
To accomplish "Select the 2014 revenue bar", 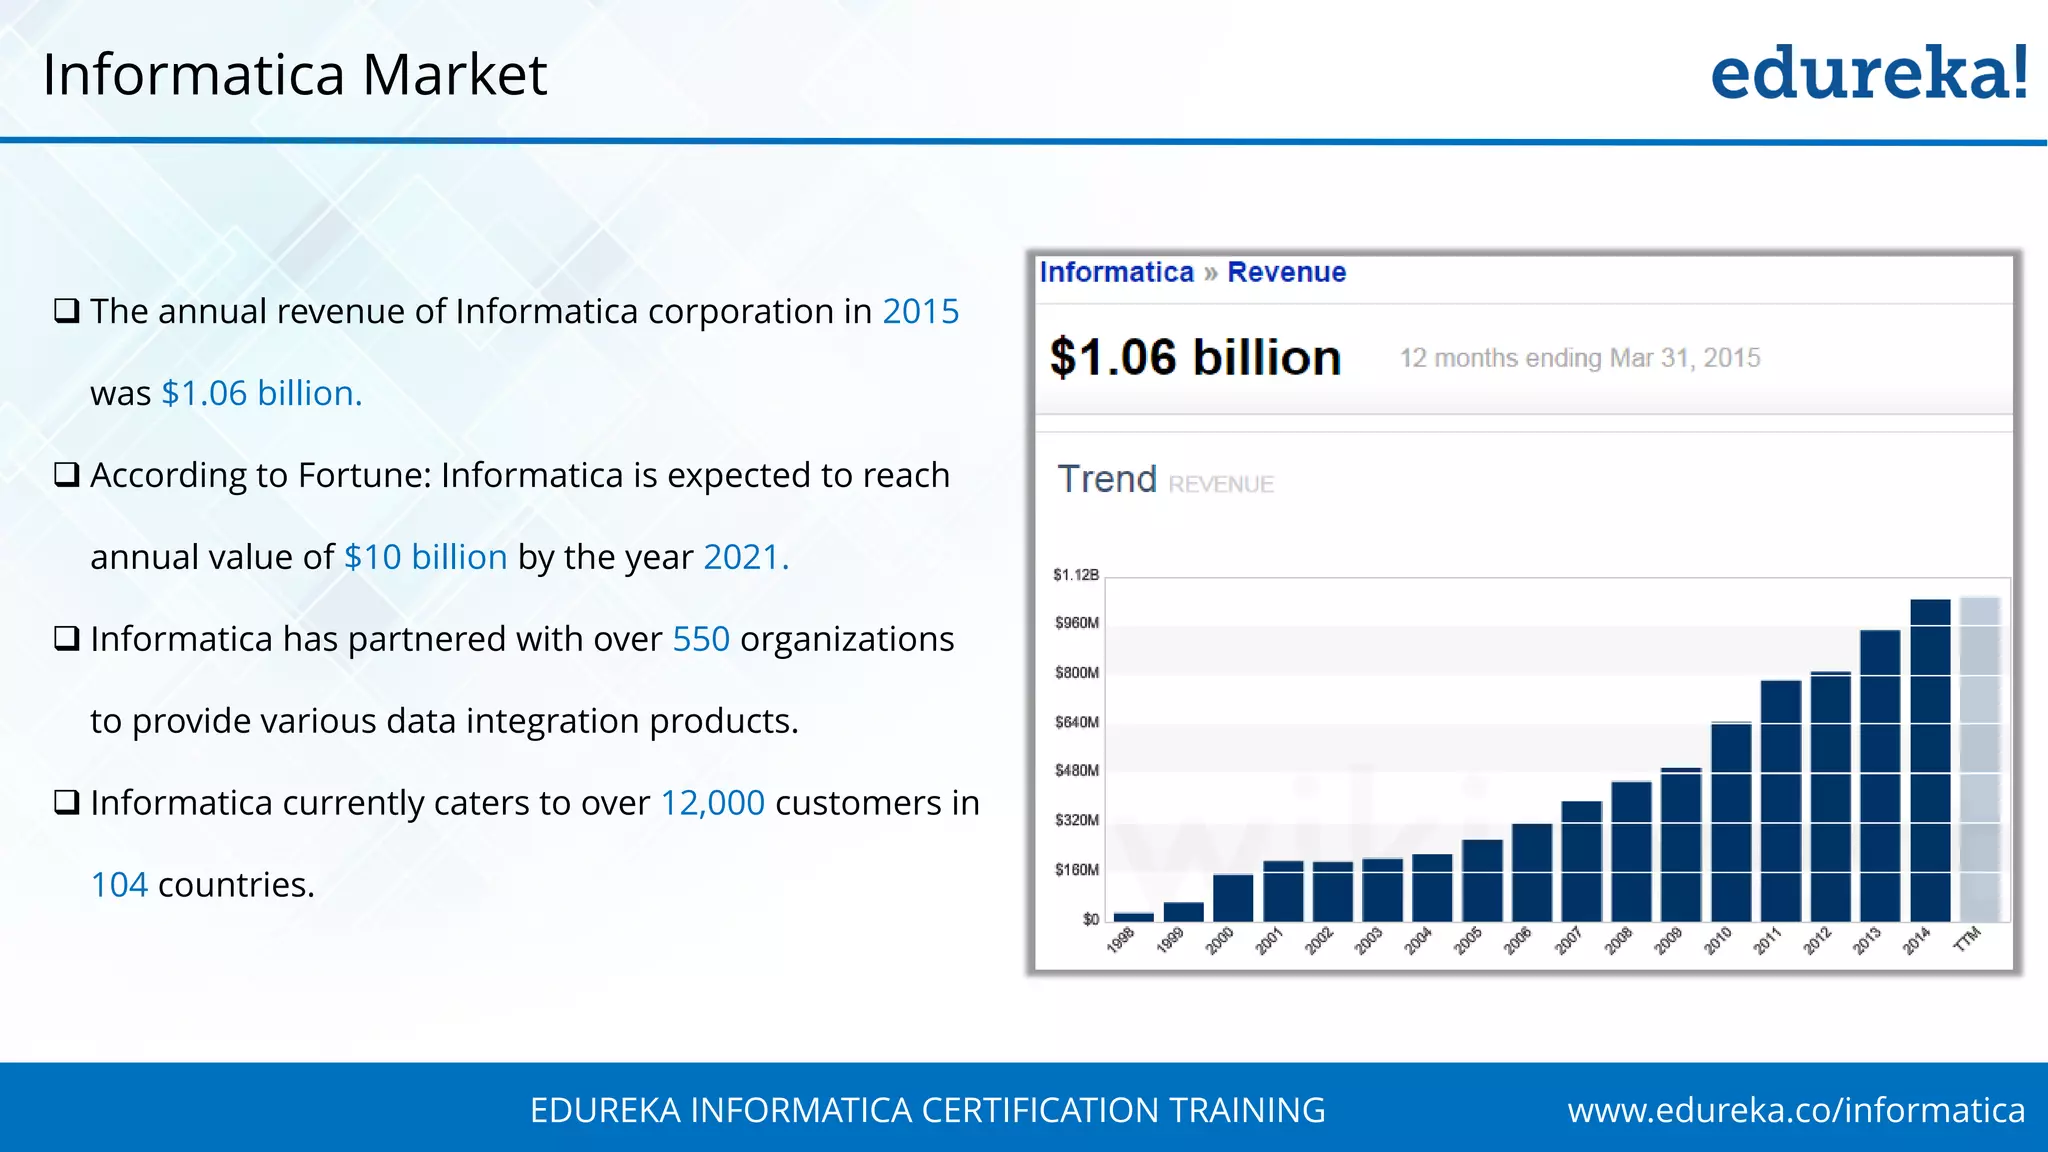I will (1930, 760).
